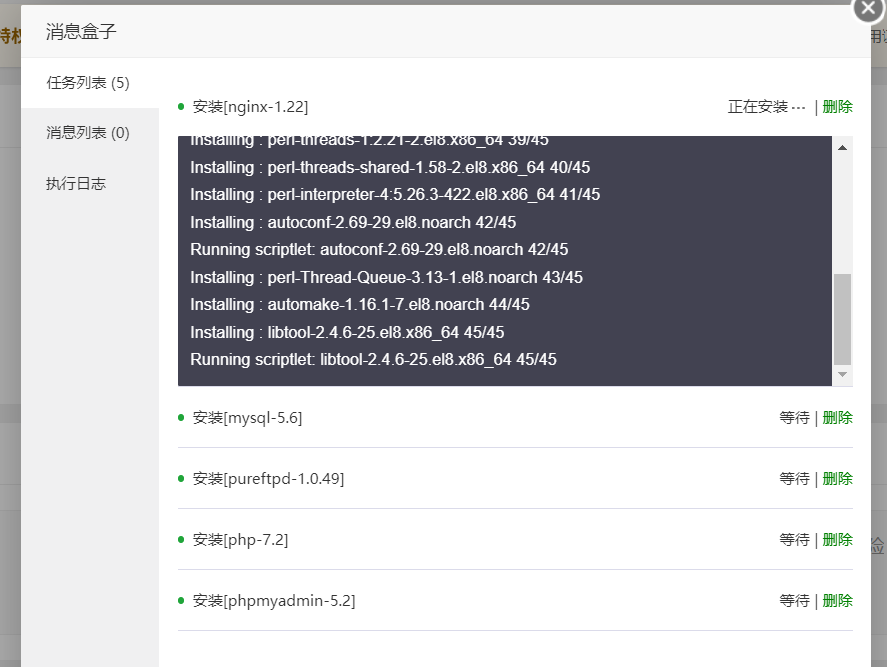
Task: Delete the php-7.2 install task
Action: 837,540
